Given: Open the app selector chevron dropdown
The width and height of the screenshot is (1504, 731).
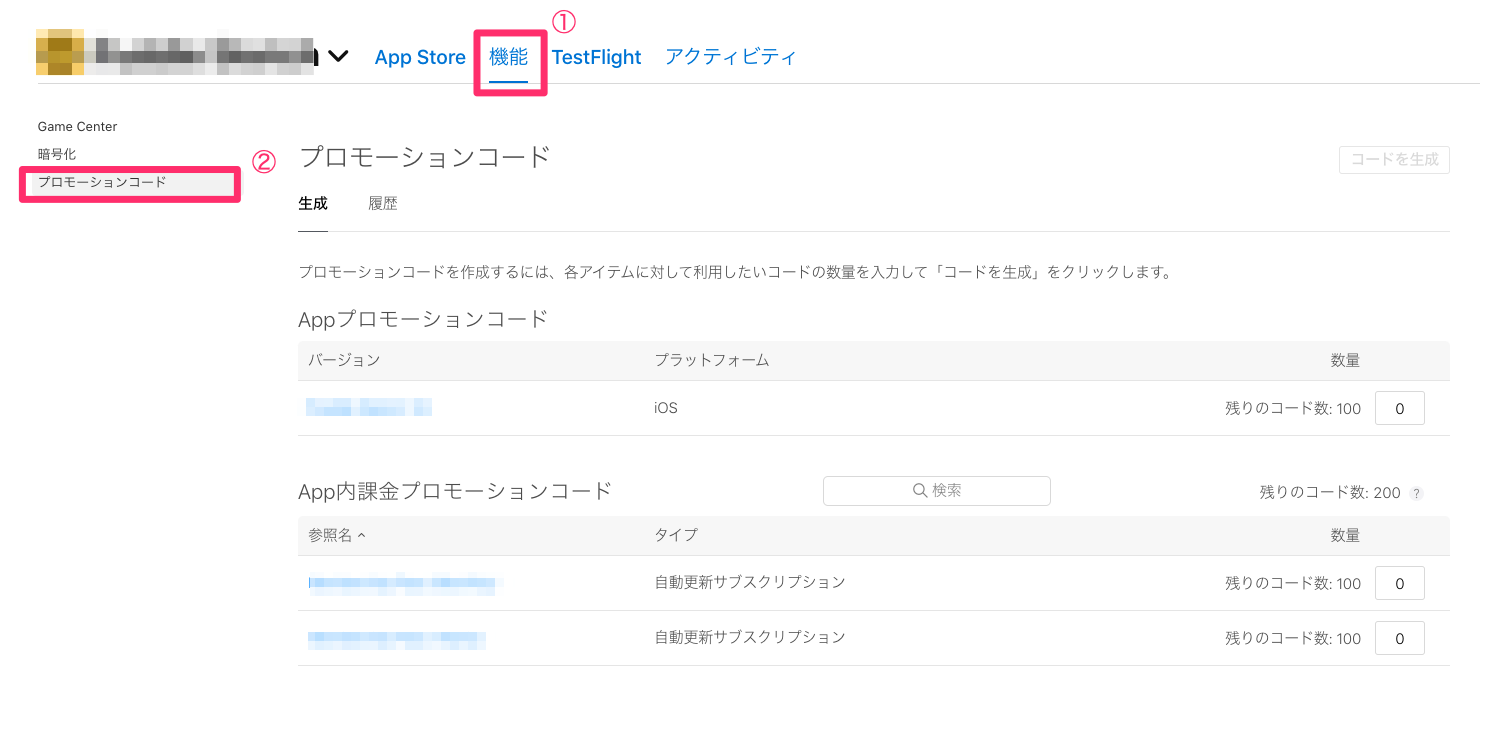Looking at the screenshot, I should [338, 57].
